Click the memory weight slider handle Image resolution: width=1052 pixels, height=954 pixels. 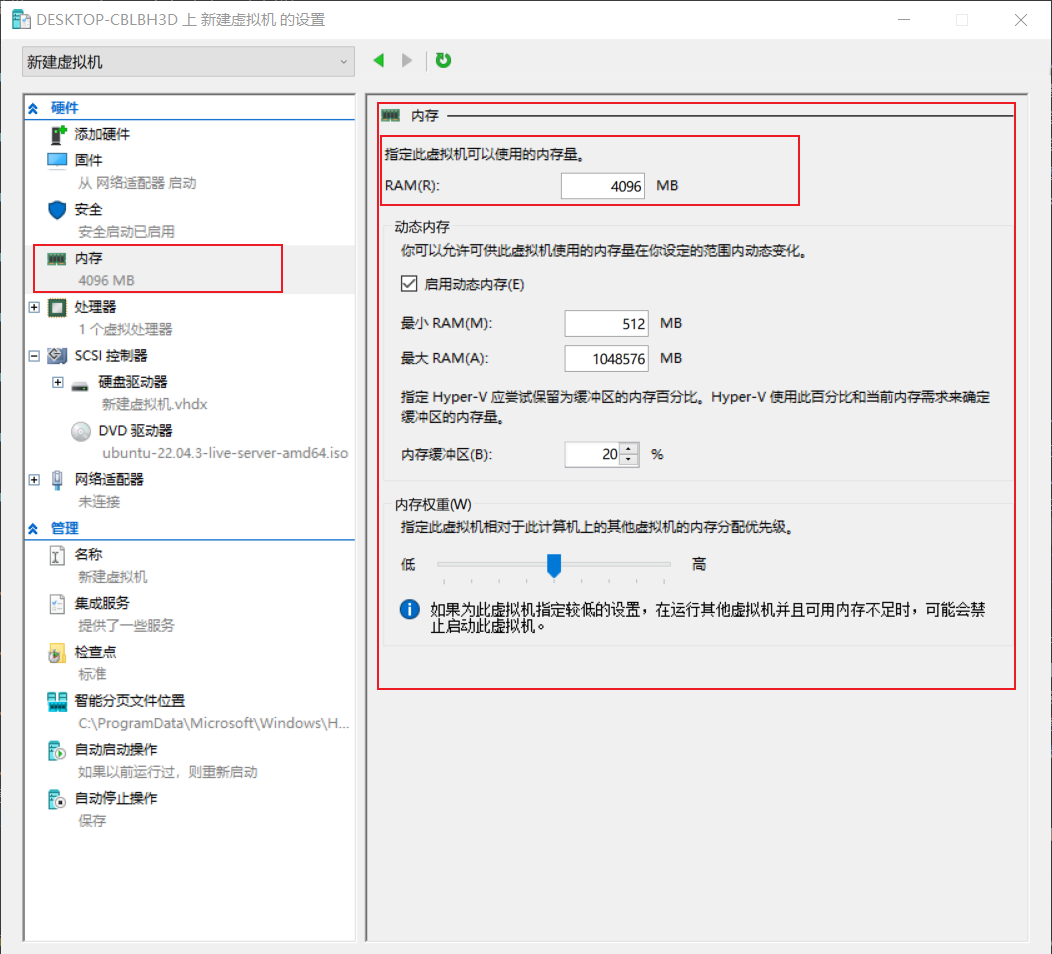(x=553, y=566)
